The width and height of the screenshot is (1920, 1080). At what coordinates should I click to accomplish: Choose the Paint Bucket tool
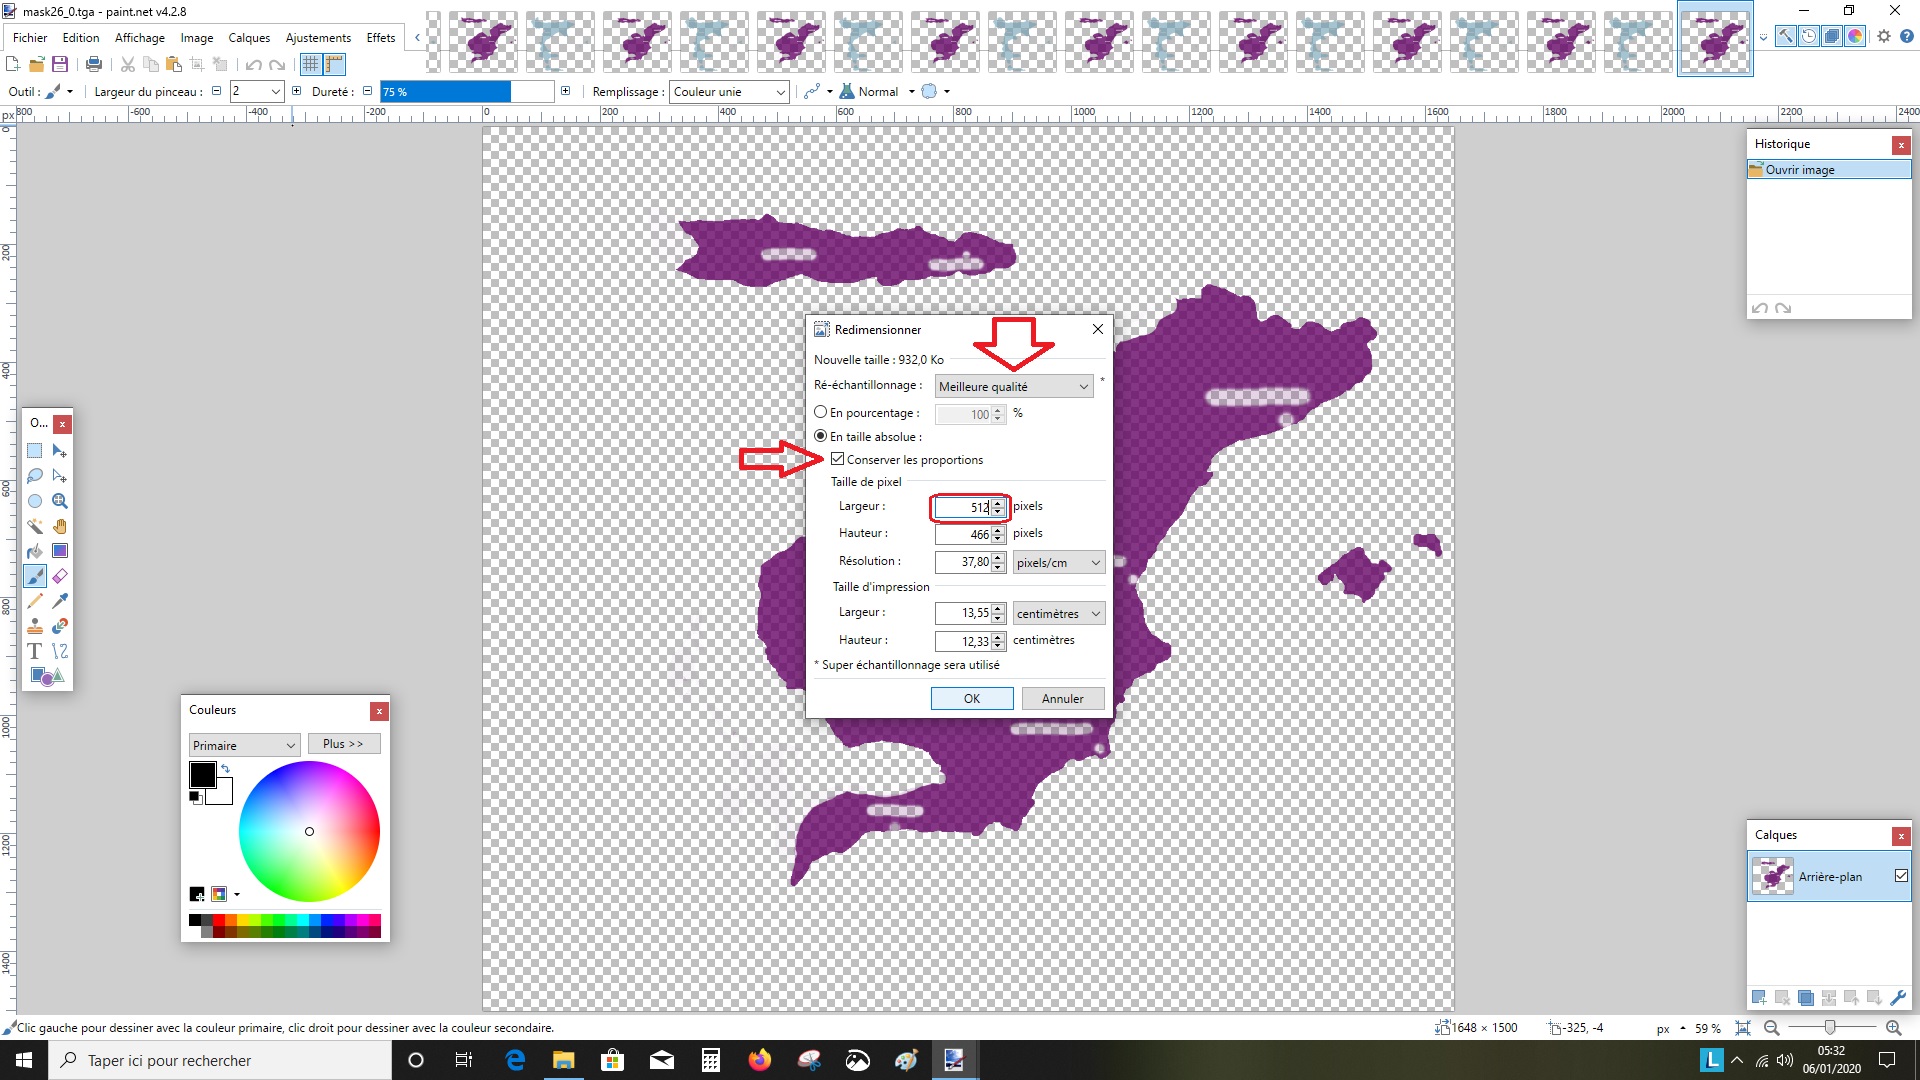click(34, 551)
